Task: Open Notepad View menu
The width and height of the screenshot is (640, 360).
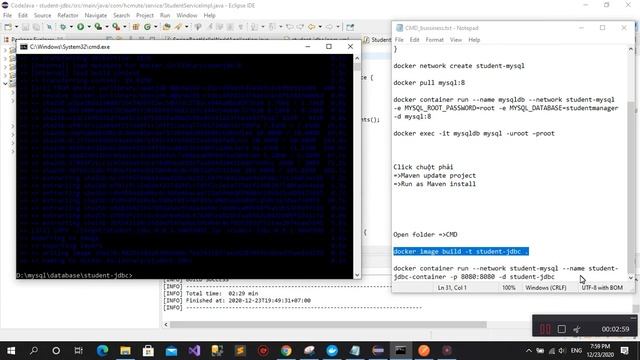Action: pos(456,40)
